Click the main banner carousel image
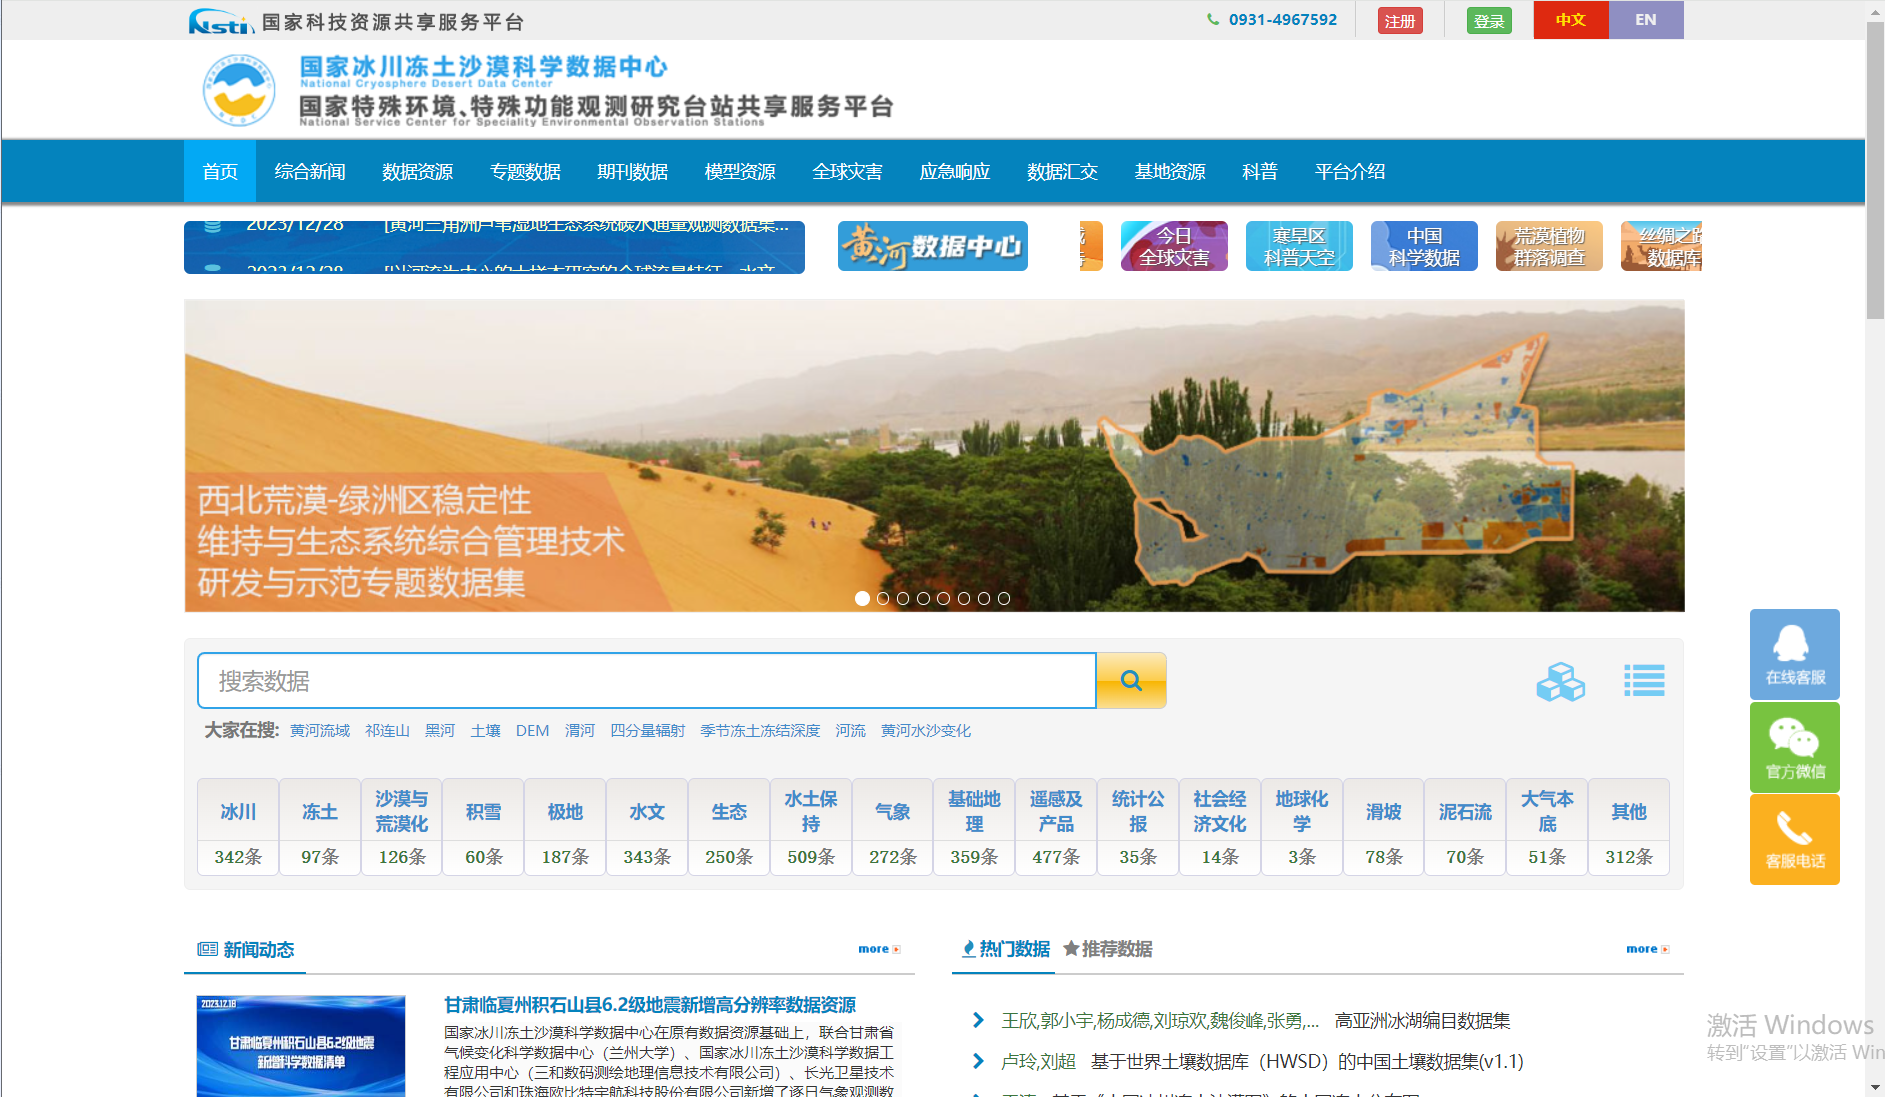 [x=934, y=456]
